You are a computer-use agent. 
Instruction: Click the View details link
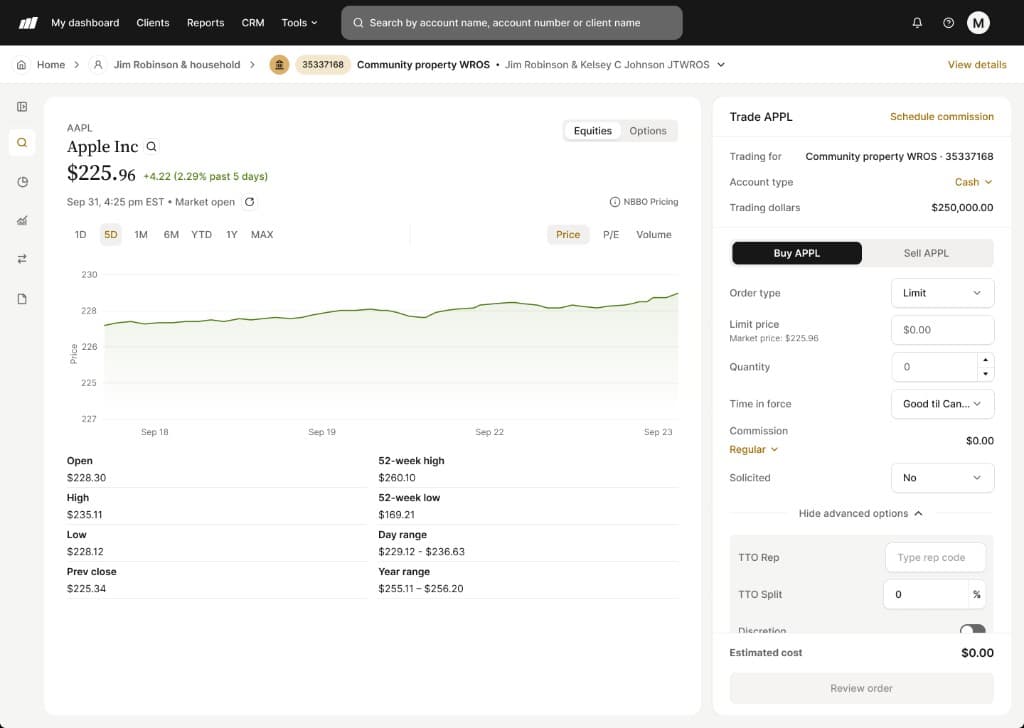click(x=977, y=65)
